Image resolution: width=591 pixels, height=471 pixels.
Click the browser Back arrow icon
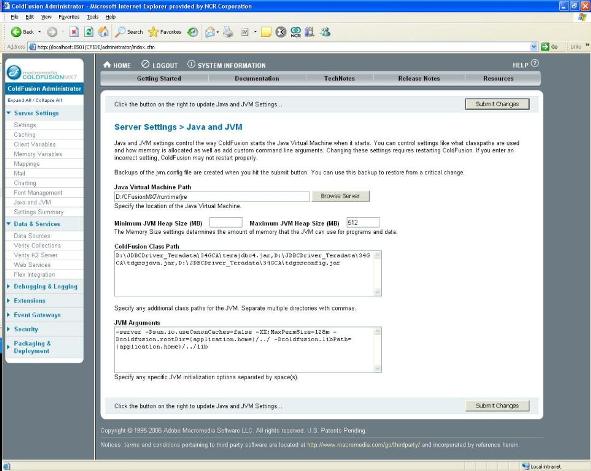(16, 32)
